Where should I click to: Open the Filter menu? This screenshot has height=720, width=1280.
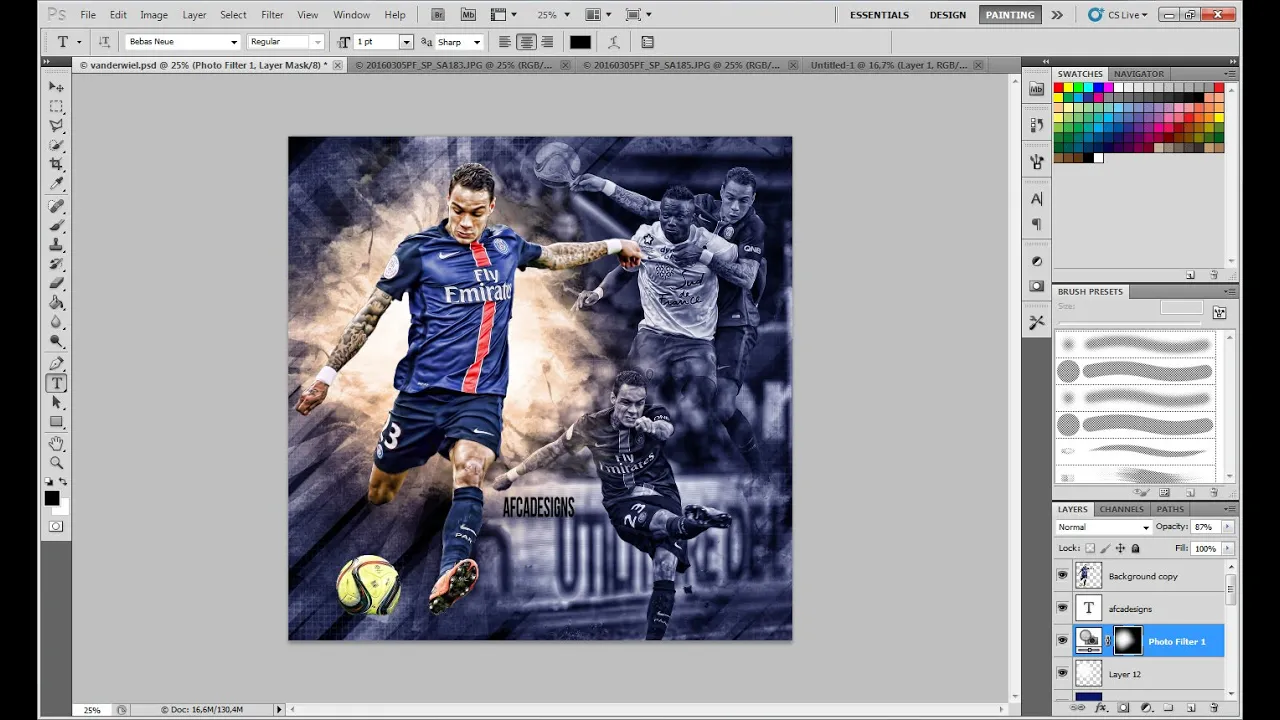272,15
